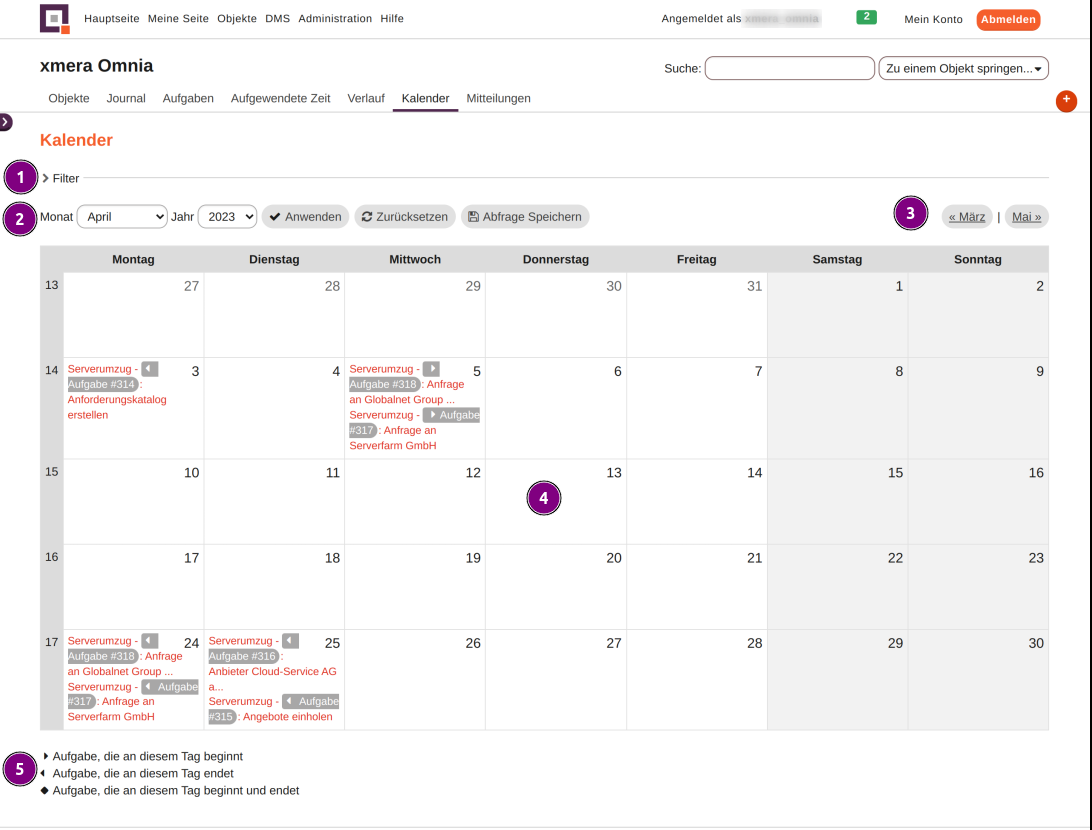Viewport: 1092px width, 830px height.
Task: Click the day cell for April 30
Action: click(978, 680)
